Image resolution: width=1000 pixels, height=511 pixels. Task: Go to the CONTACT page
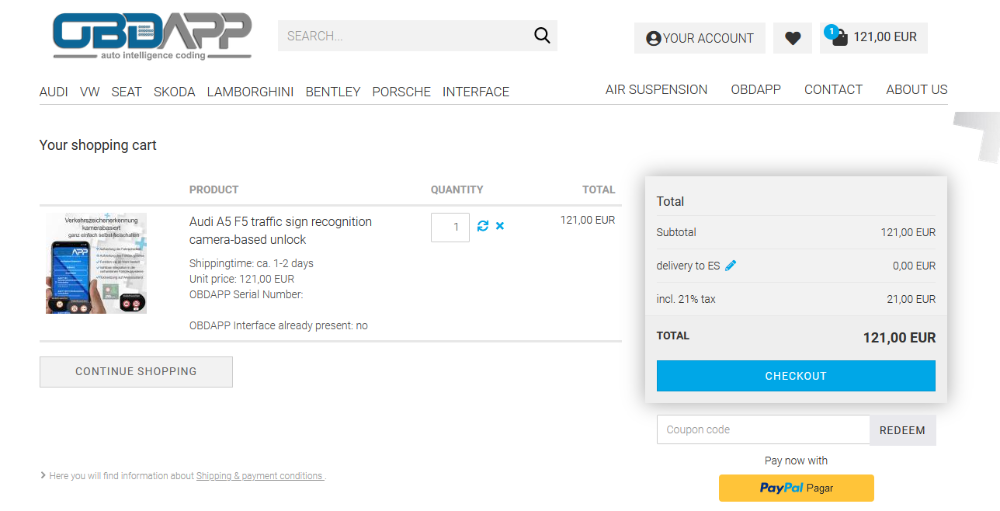(x=833, y=90)
